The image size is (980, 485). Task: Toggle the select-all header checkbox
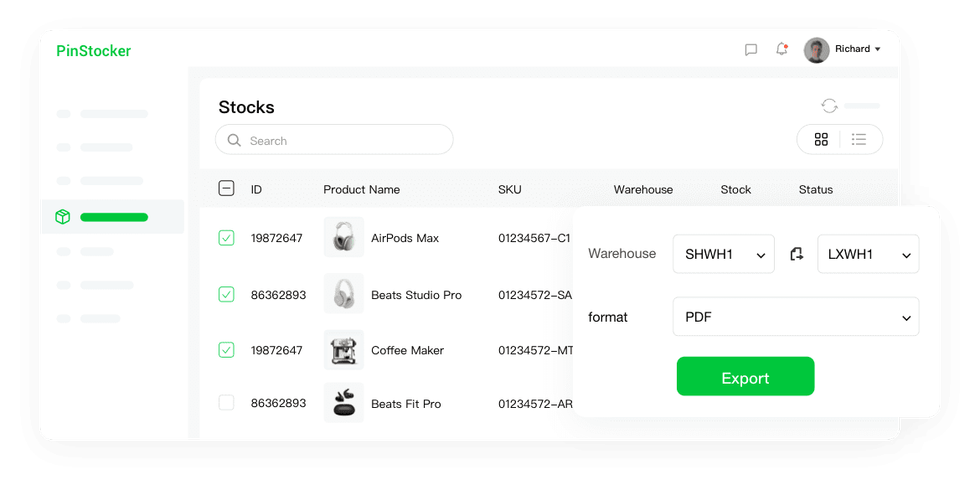(226, 188)
